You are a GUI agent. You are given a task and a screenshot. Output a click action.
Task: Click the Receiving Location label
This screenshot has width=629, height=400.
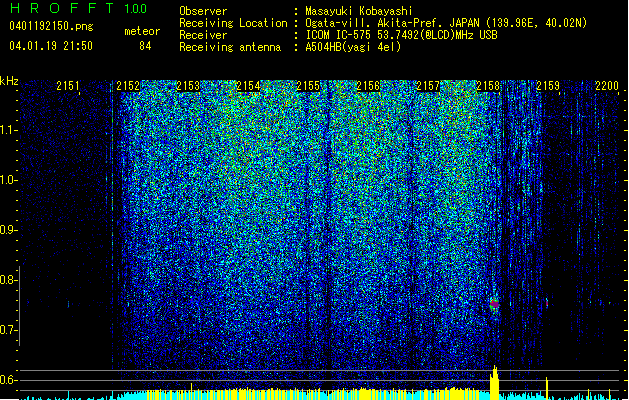[x=233, y=23]
